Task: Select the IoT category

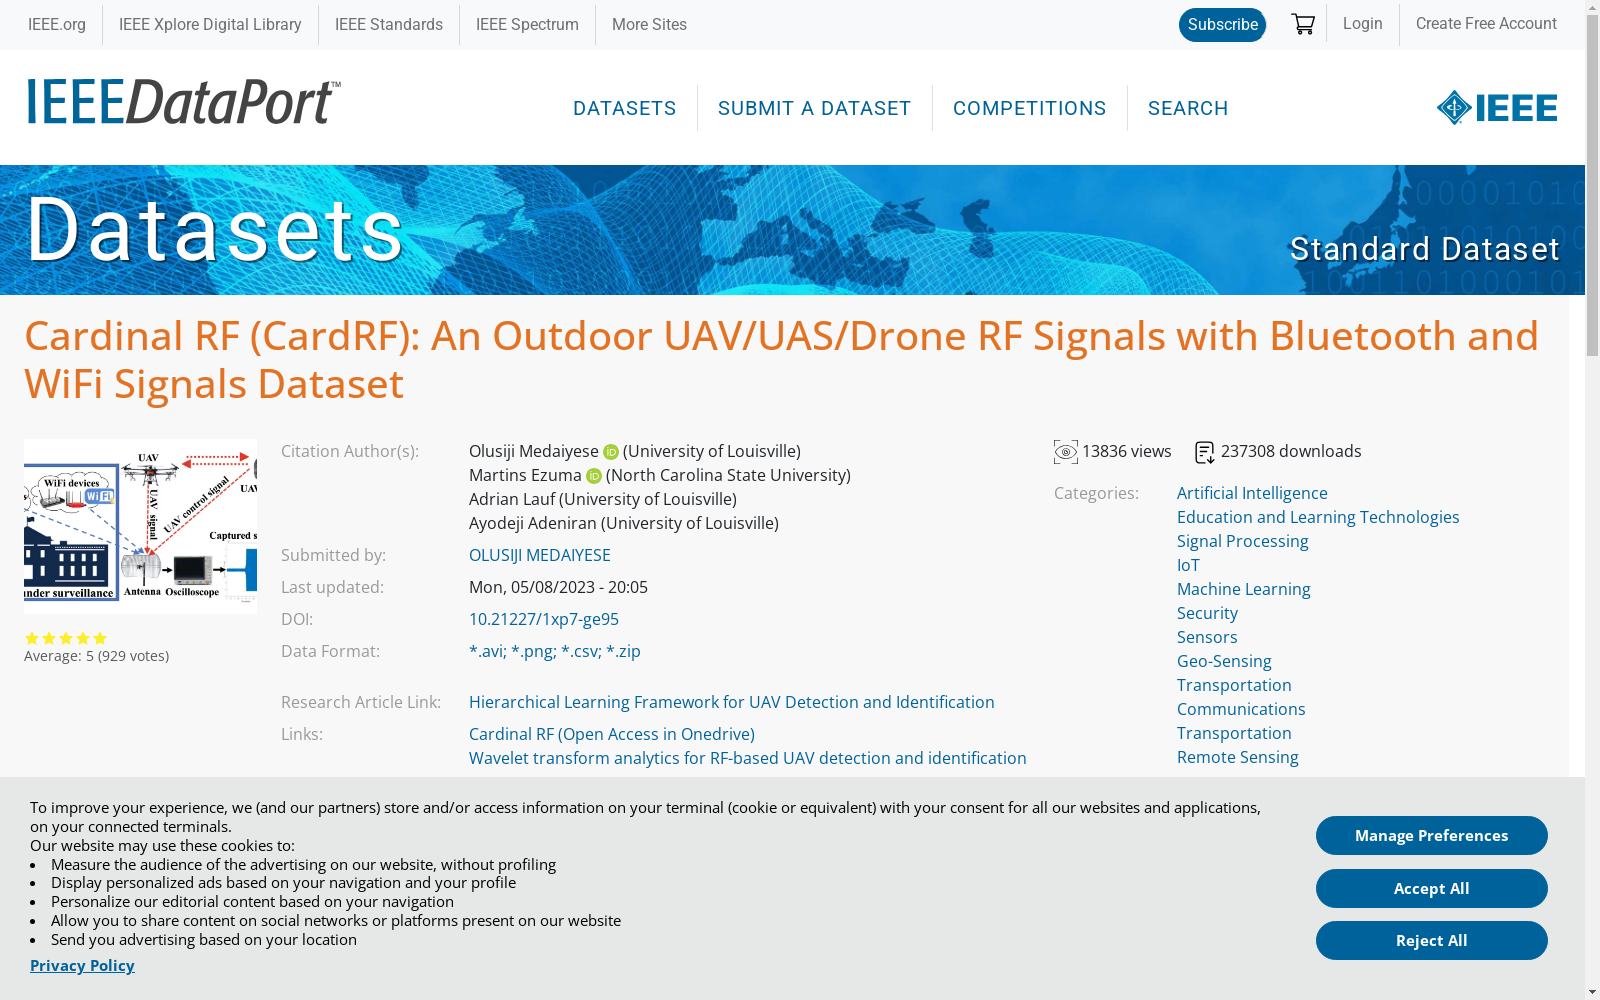Action: click(x=1188, y=565)
